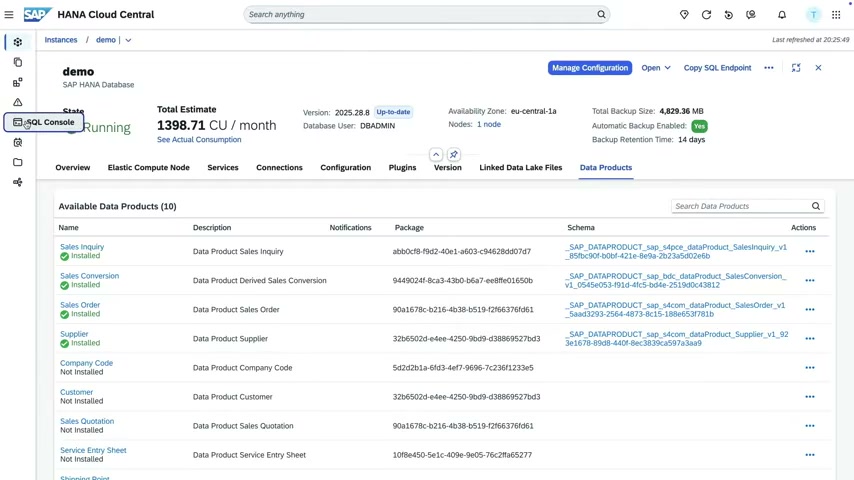Screen dimensions: 854x480
Task: Click the Search Data Products magnifier
Action: (x=816, y=206)
